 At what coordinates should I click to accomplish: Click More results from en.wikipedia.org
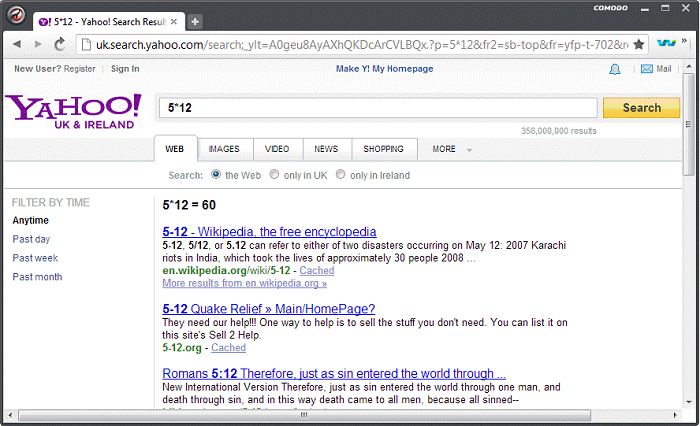click(245, 283)
